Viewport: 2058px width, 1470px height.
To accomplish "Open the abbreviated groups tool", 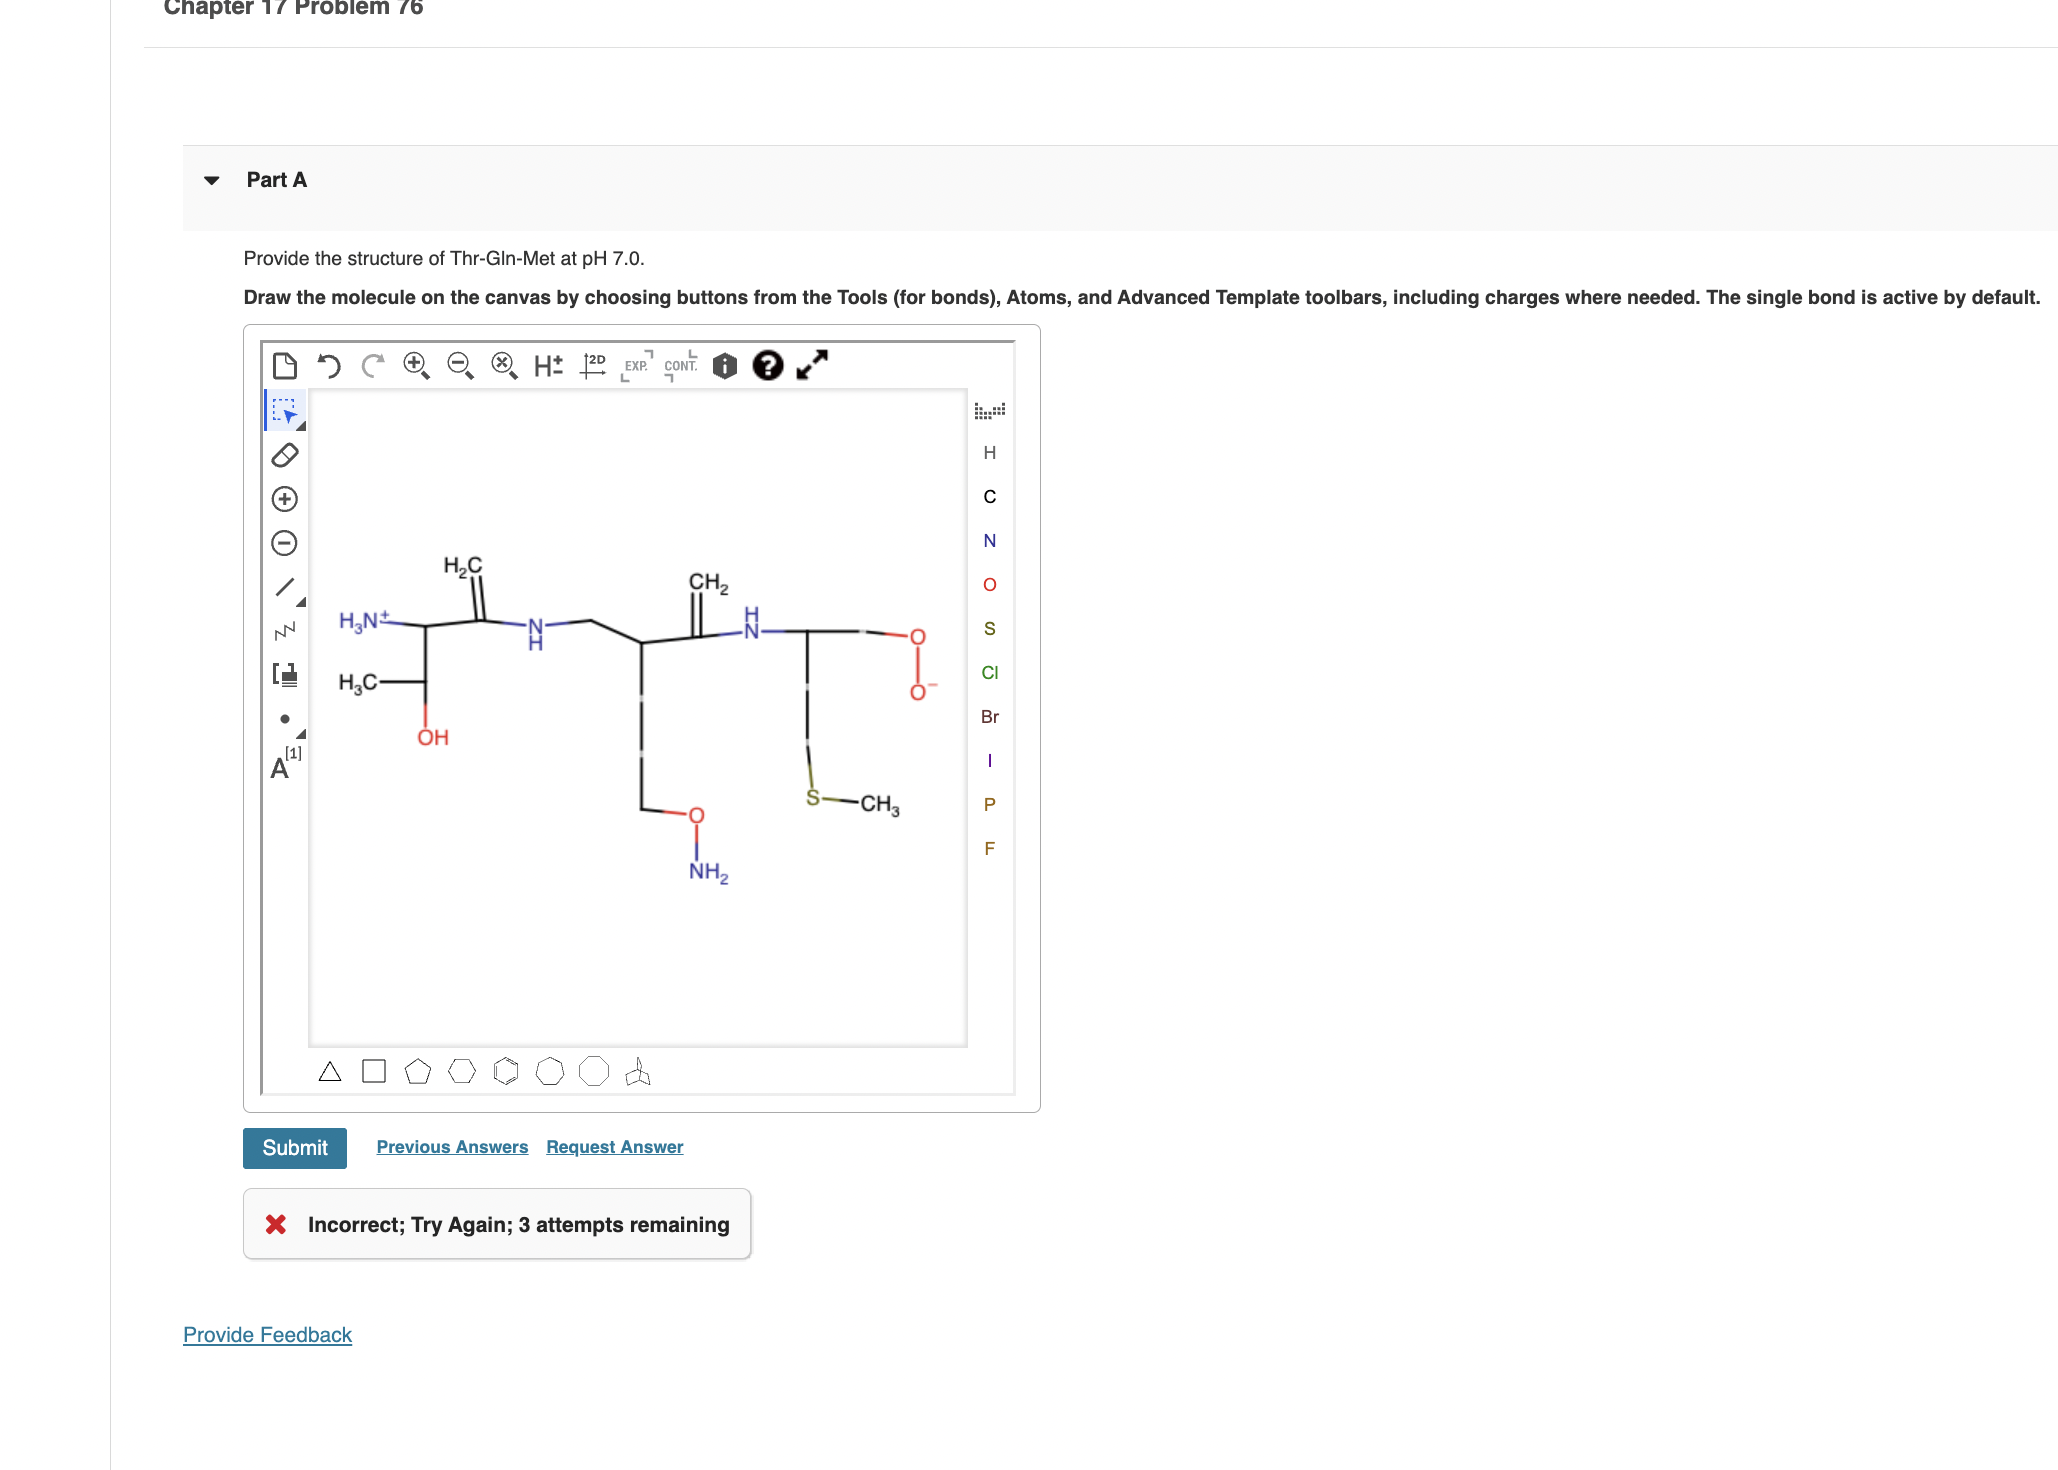I will click(284, 676).
